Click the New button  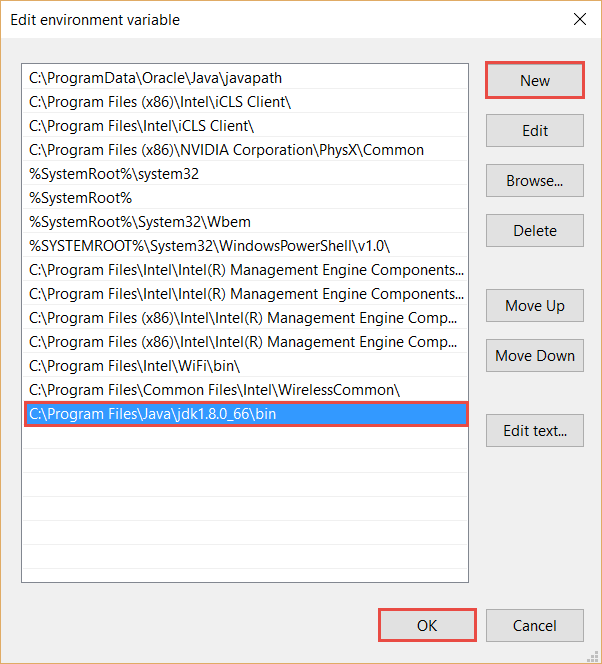tap(535, 80)
